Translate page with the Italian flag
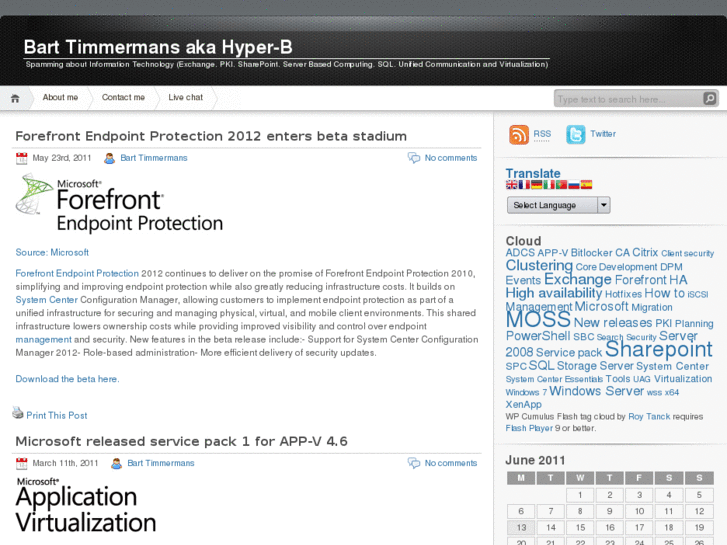 pos(549,185)
